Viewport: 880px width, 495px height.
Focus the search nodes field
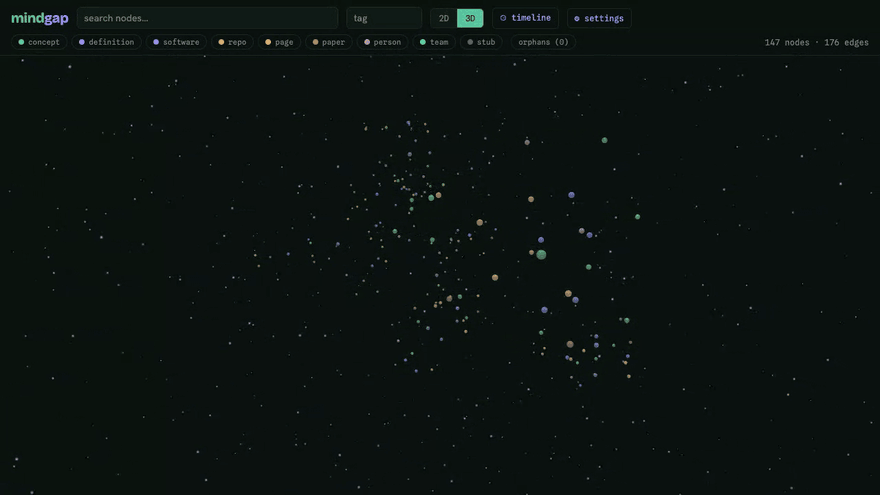coord(207,18)
